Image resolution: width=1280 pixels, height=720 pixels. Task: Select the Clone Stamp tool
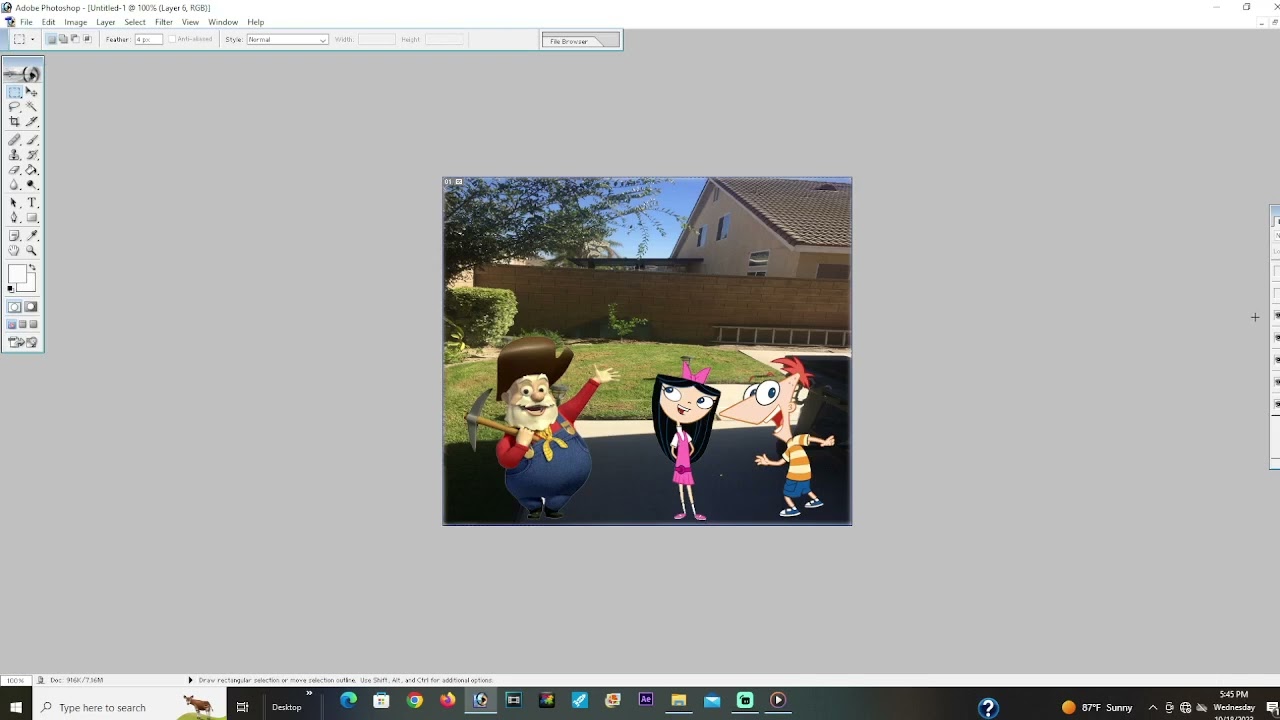[x=14, y=155]
